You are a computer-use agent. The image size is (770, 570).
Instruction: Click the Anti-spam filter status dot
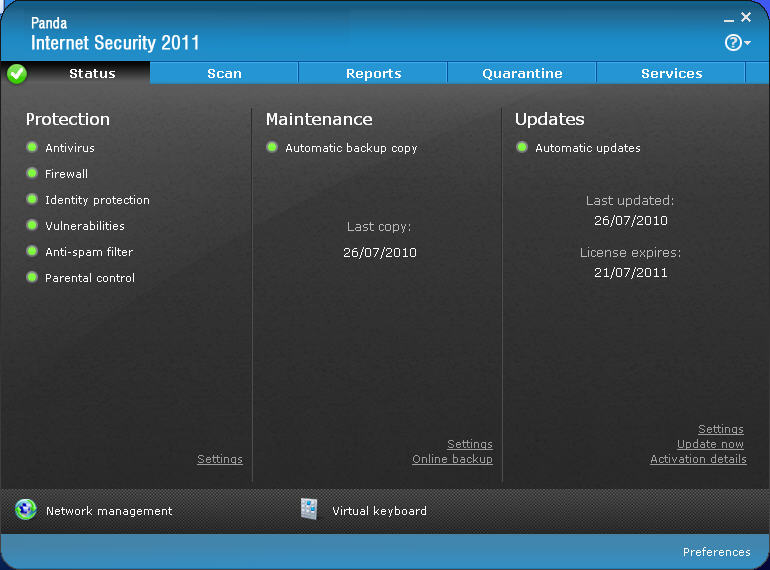pyautogui.click(x=32, y=251)
